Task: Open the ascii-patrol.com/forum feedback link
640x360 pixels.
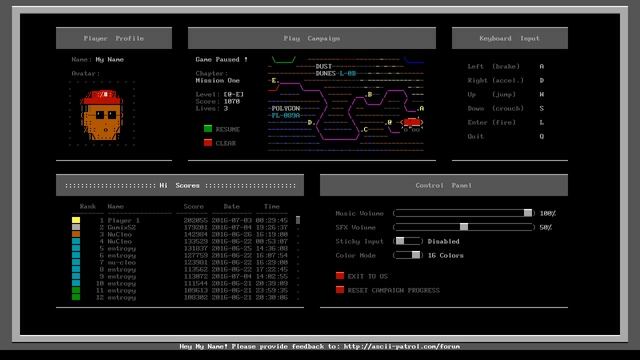Action: [x=402, y=347]
